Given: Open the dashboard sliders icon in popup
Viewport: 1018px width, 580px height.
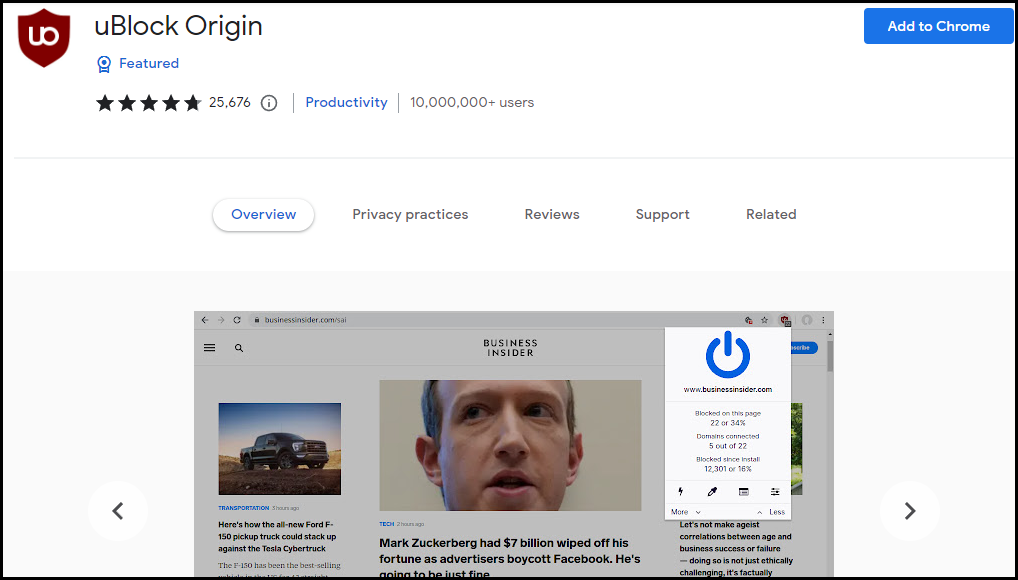Looking at the screenshot, I should (x=775, y=492).
